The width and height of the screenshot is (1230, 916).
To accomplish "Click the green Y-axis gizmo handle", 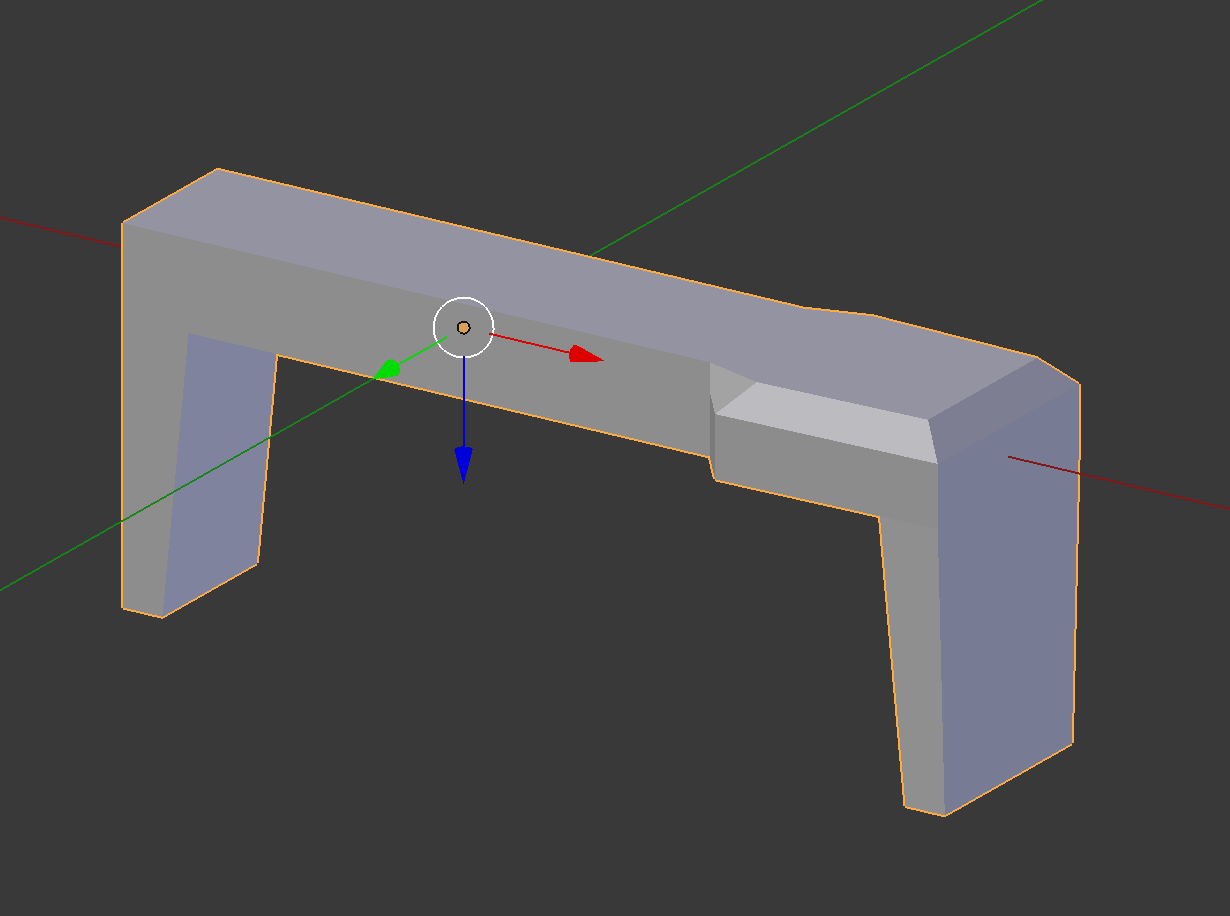I will 390,369.
